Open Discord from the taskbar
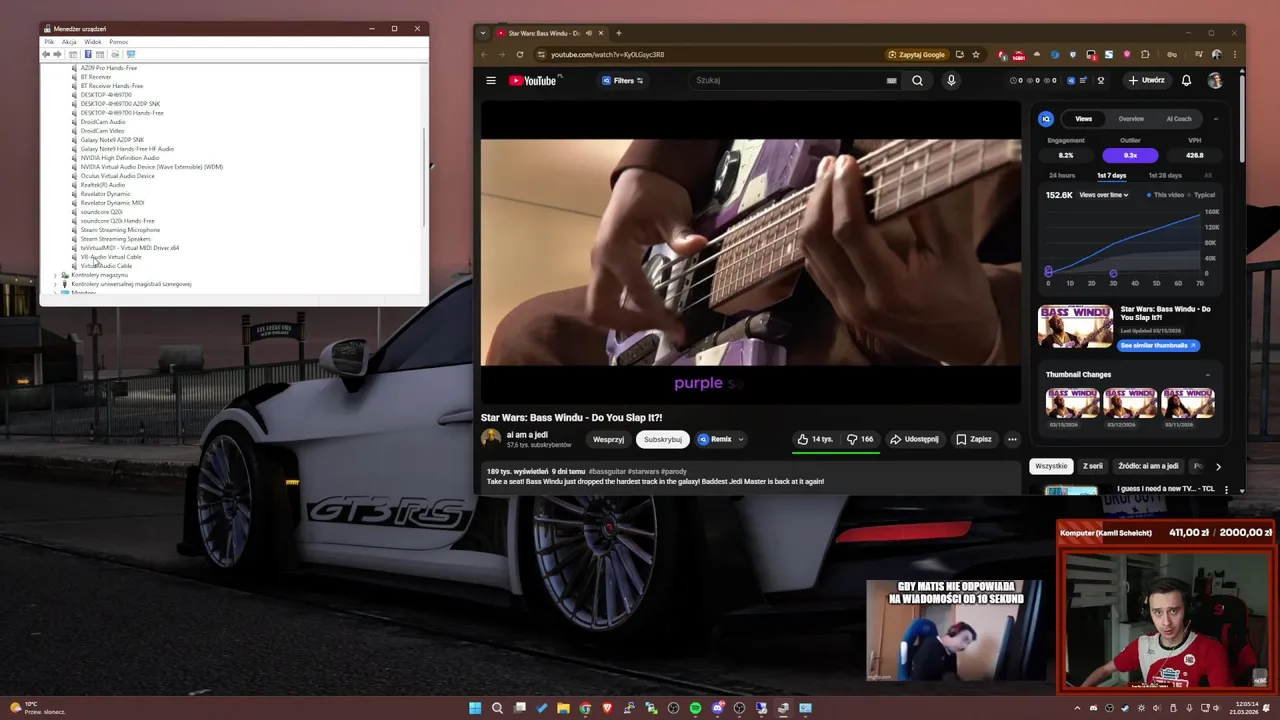This screenshot has width=1280, height=720. tap(717, 708)
